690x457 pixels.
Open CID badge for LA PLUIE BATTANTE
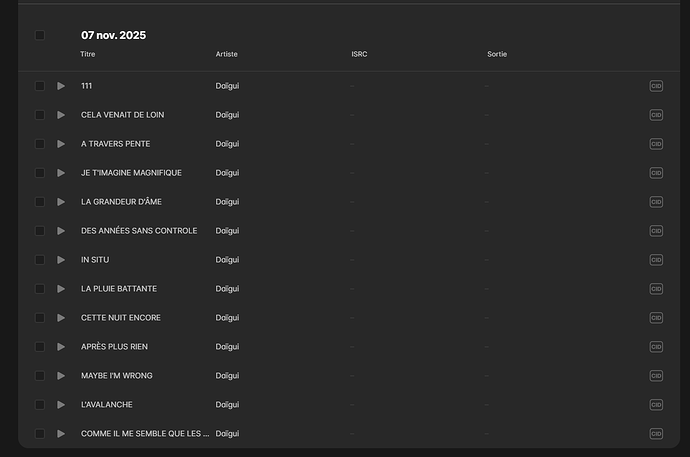(656, 289)
